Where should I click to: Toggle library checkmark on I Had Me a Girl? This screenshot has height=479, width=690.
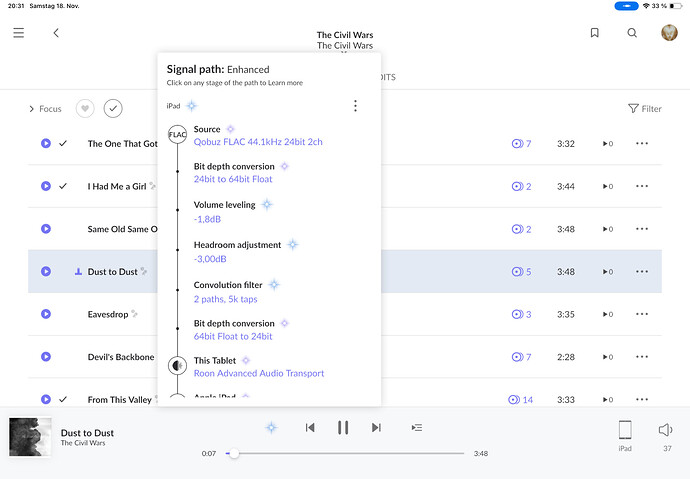point(63,186)
